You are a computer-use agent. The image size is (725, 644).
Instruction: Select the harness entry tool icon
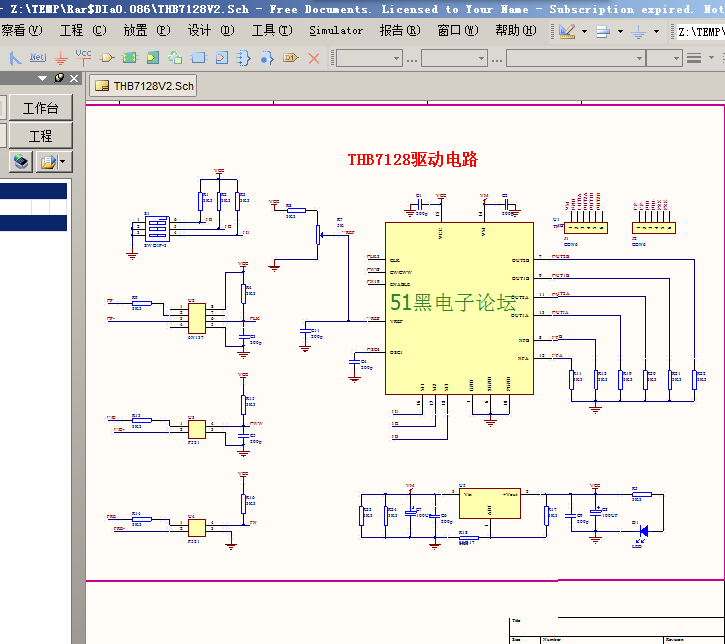(x=222, y=58)
